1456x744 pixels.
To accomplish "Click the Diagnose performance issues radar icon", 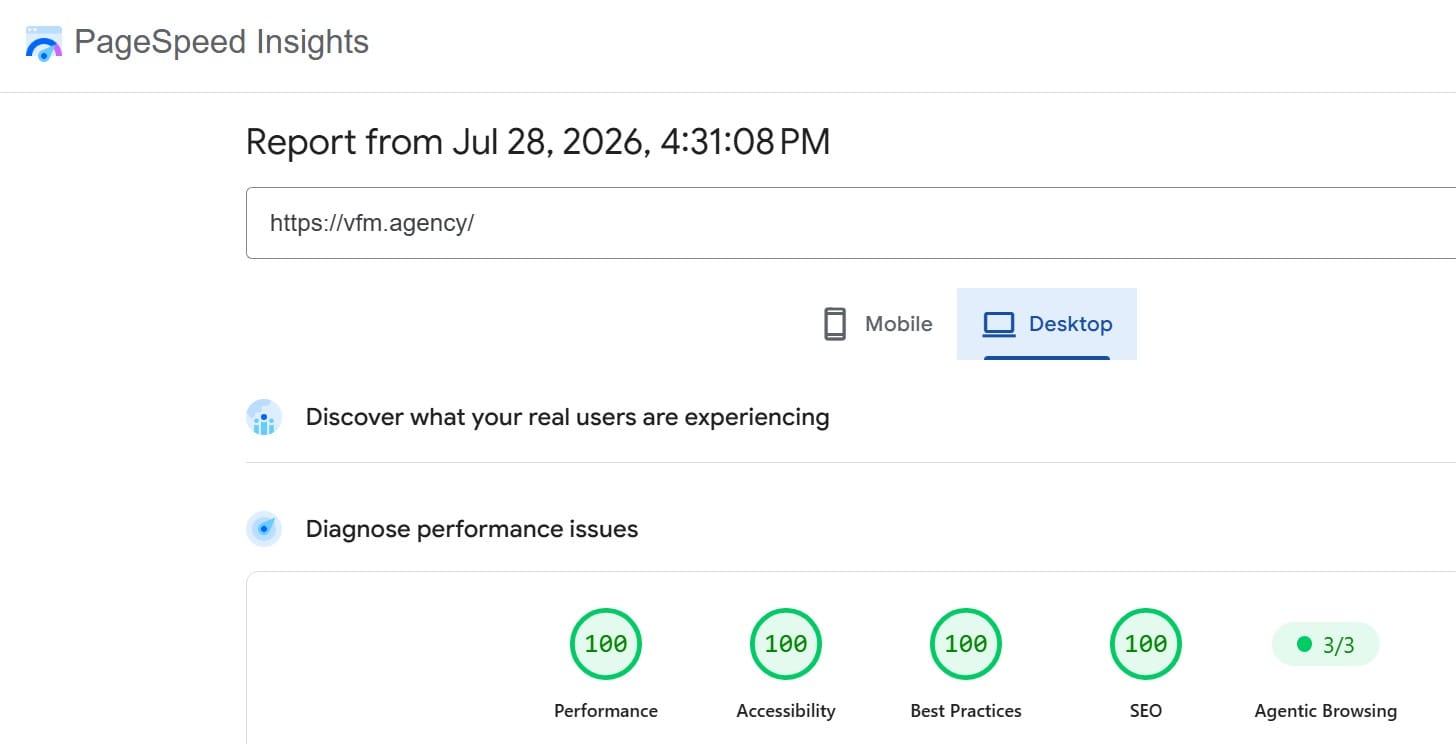I will 264,529.
